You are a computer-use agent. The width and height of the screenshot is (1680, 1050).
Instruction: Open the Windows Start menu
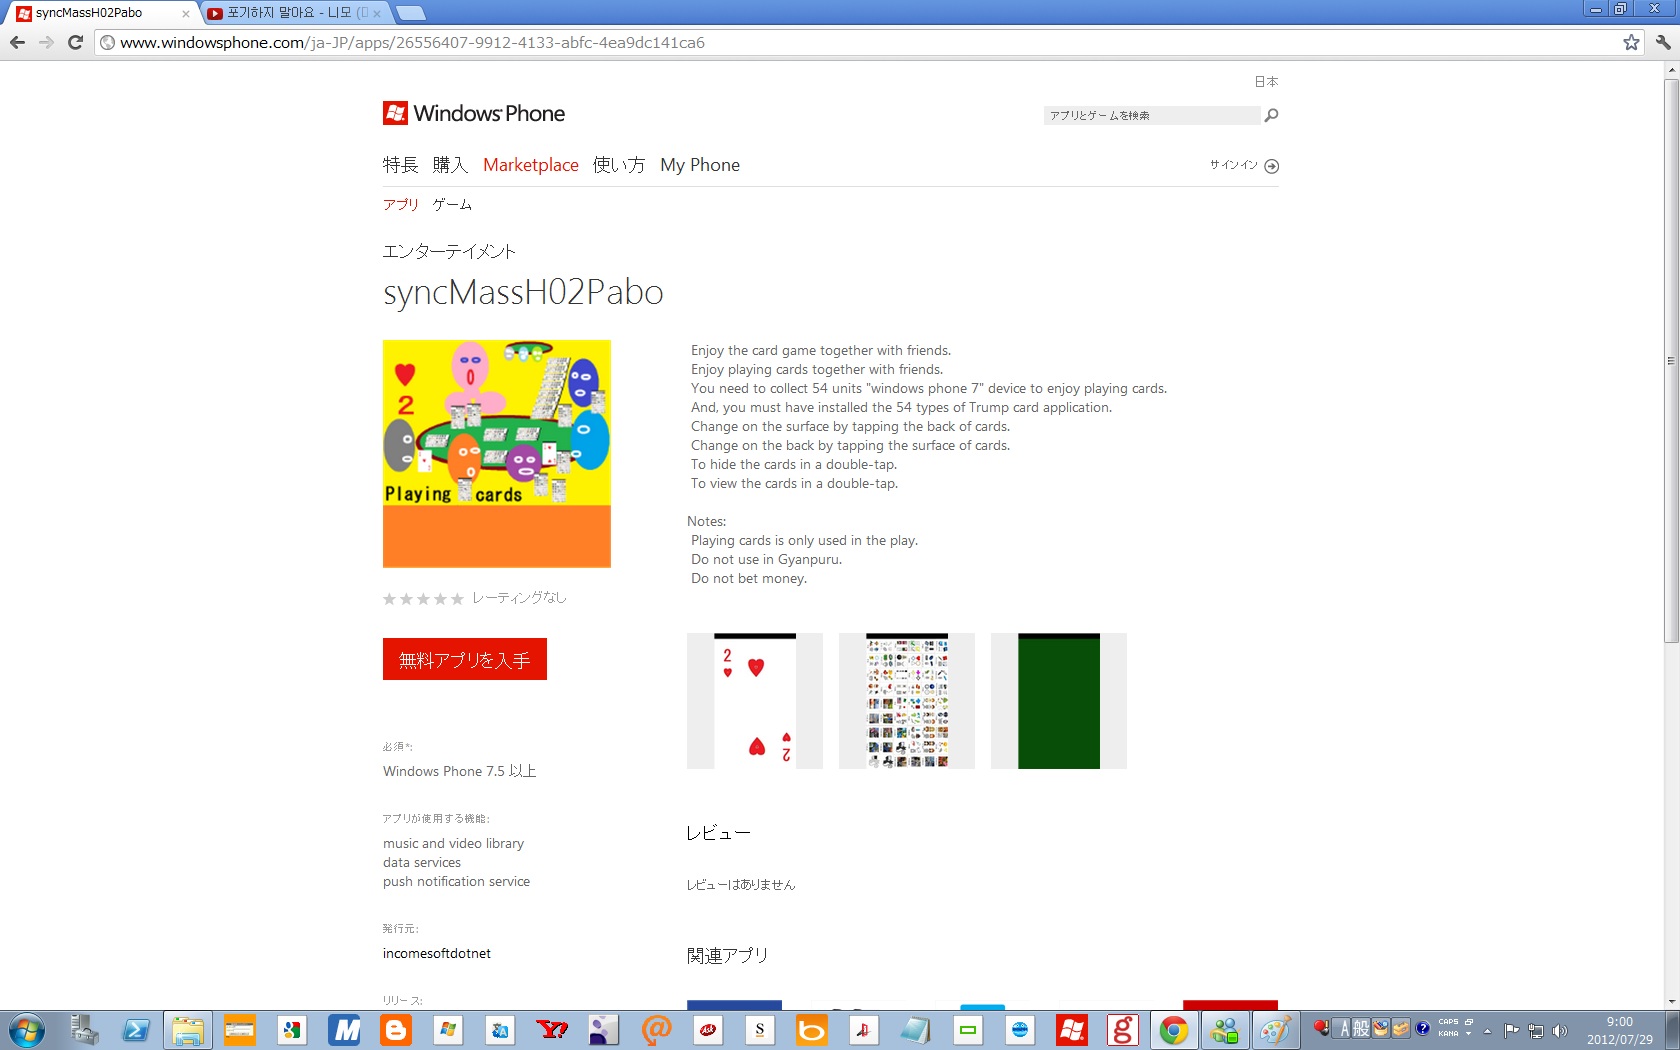(26, 1030)
